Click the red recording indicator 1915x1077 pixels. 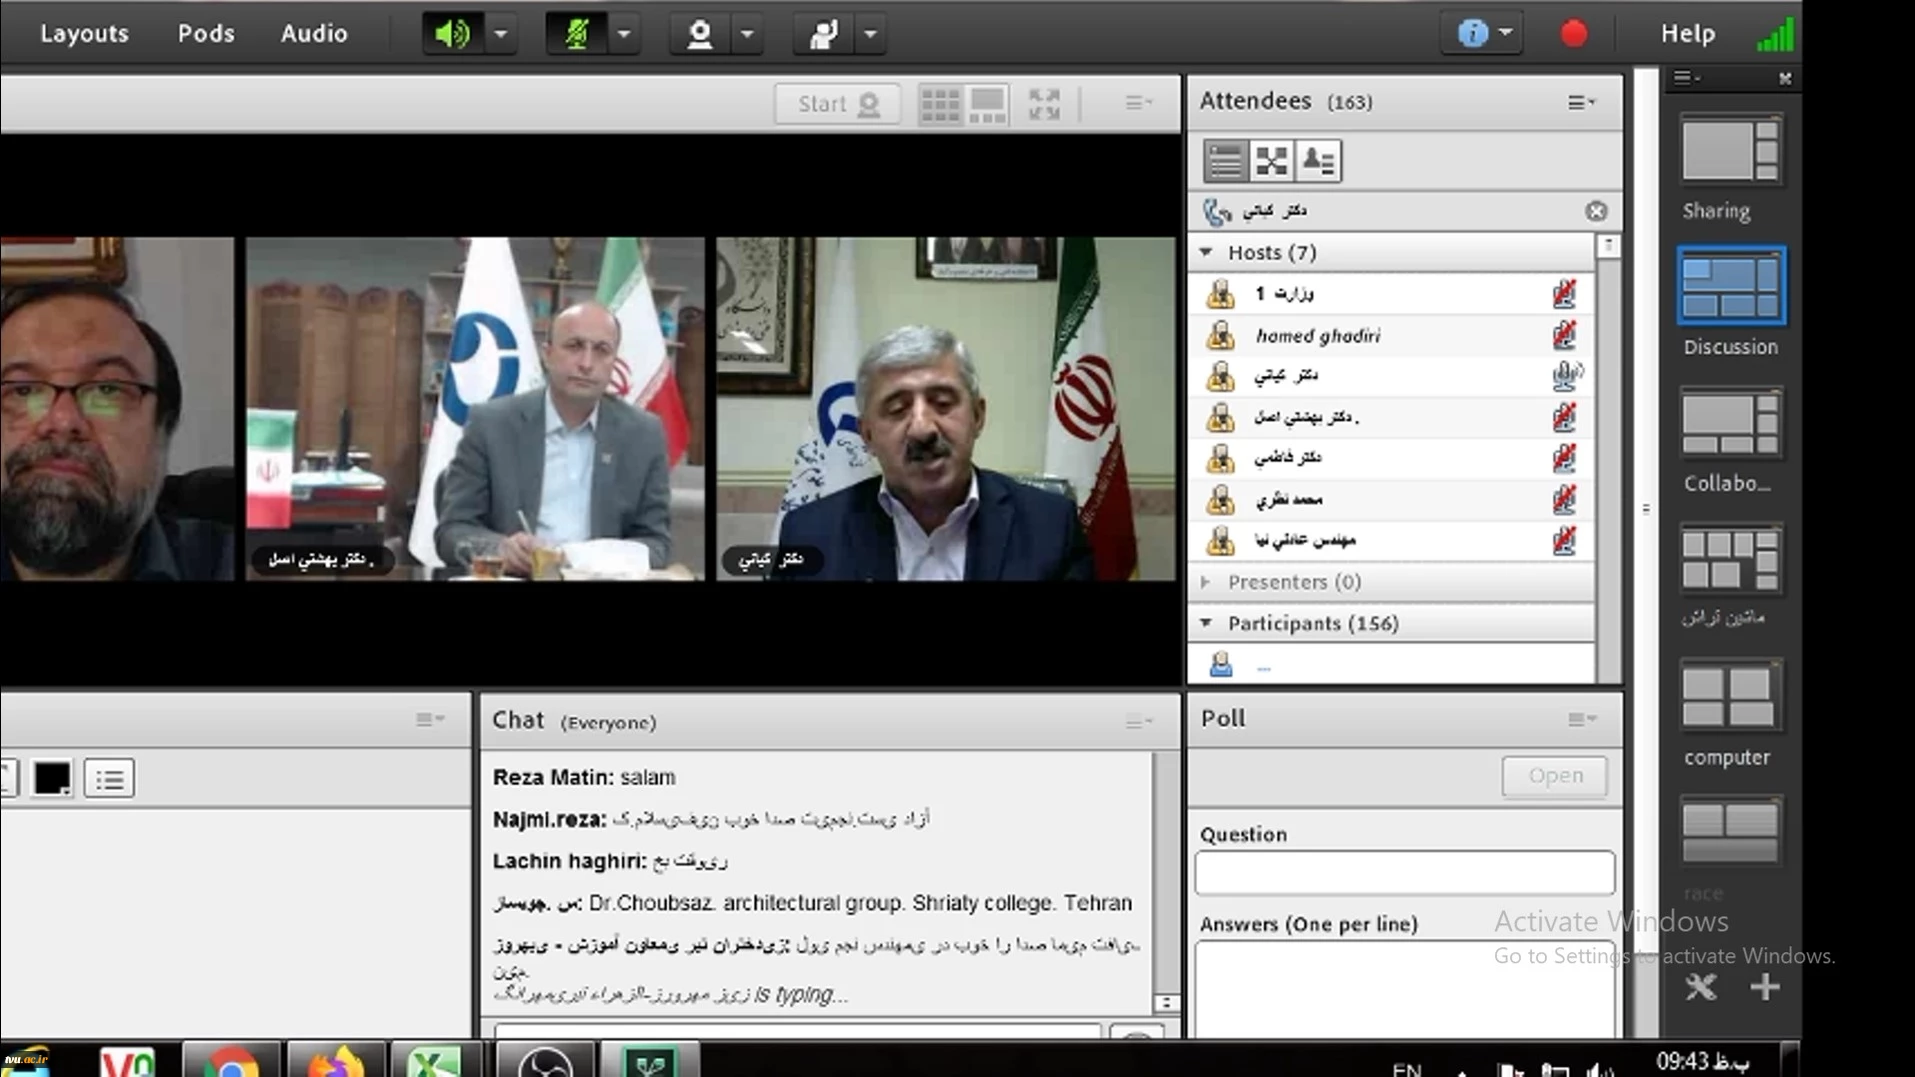(1573, 34)
